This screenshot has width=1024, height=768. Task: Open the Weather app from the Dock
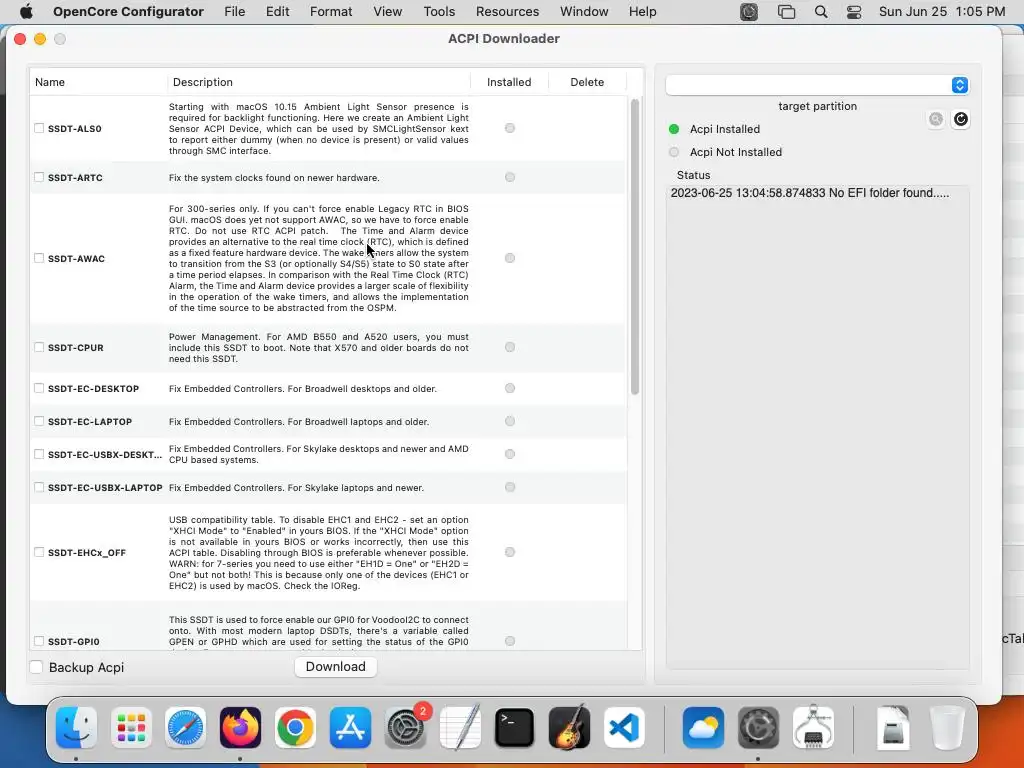point(703,728)
